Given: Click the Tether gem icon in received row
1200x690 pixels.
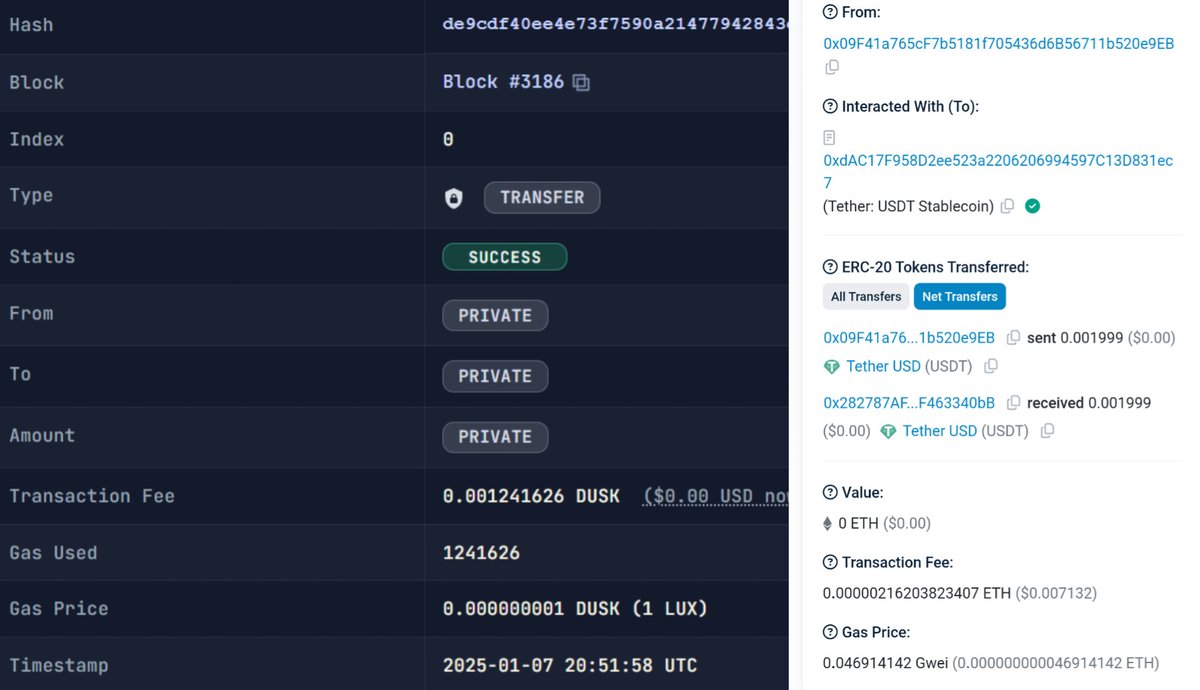Looking at the screenshot, I should coord(887,431).
